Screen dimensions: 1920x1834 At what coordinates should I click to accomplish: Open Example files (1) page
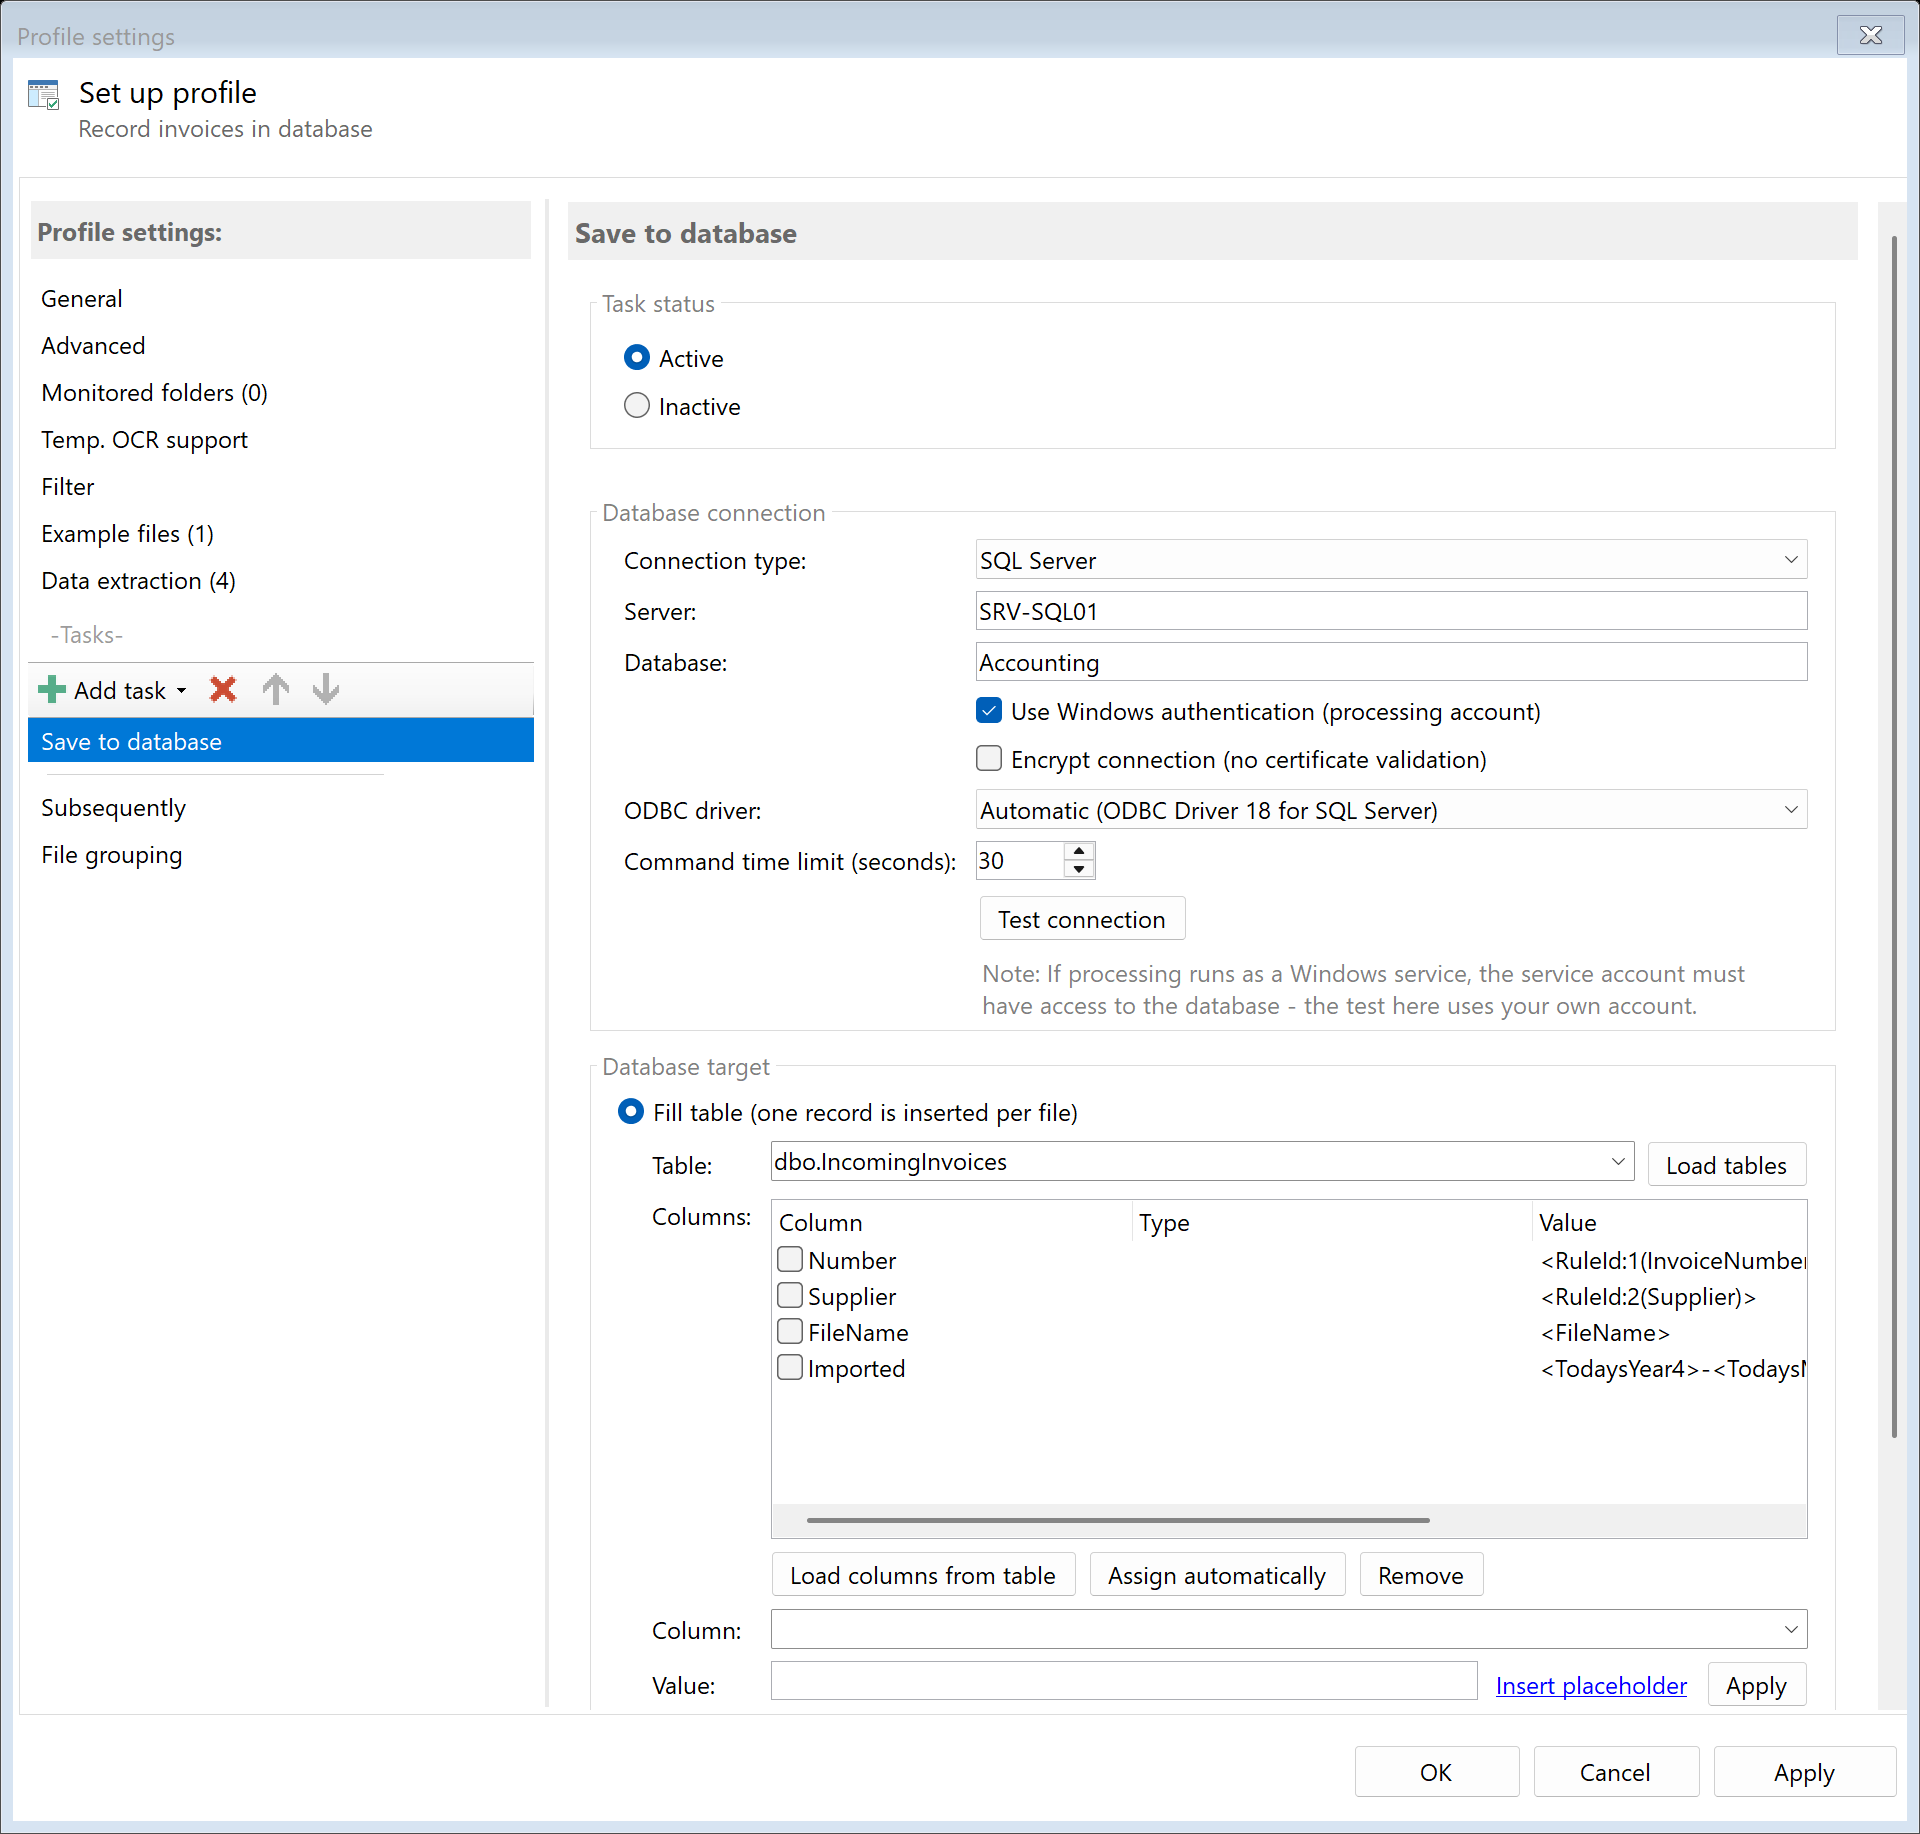point(128,534)
